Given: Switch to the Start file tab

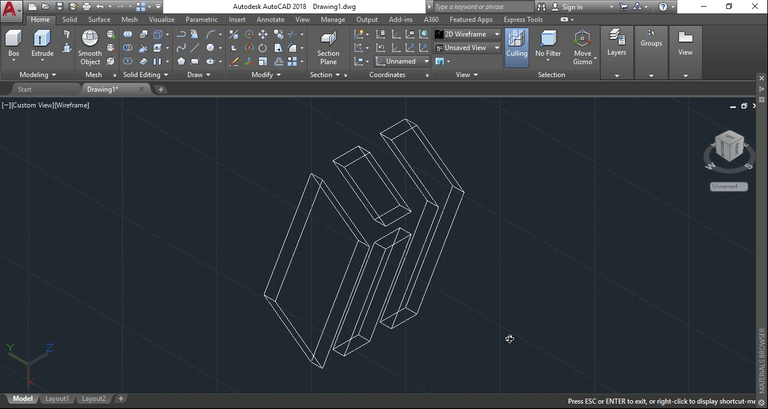Looking at the screenshot, I should point(24,89).
